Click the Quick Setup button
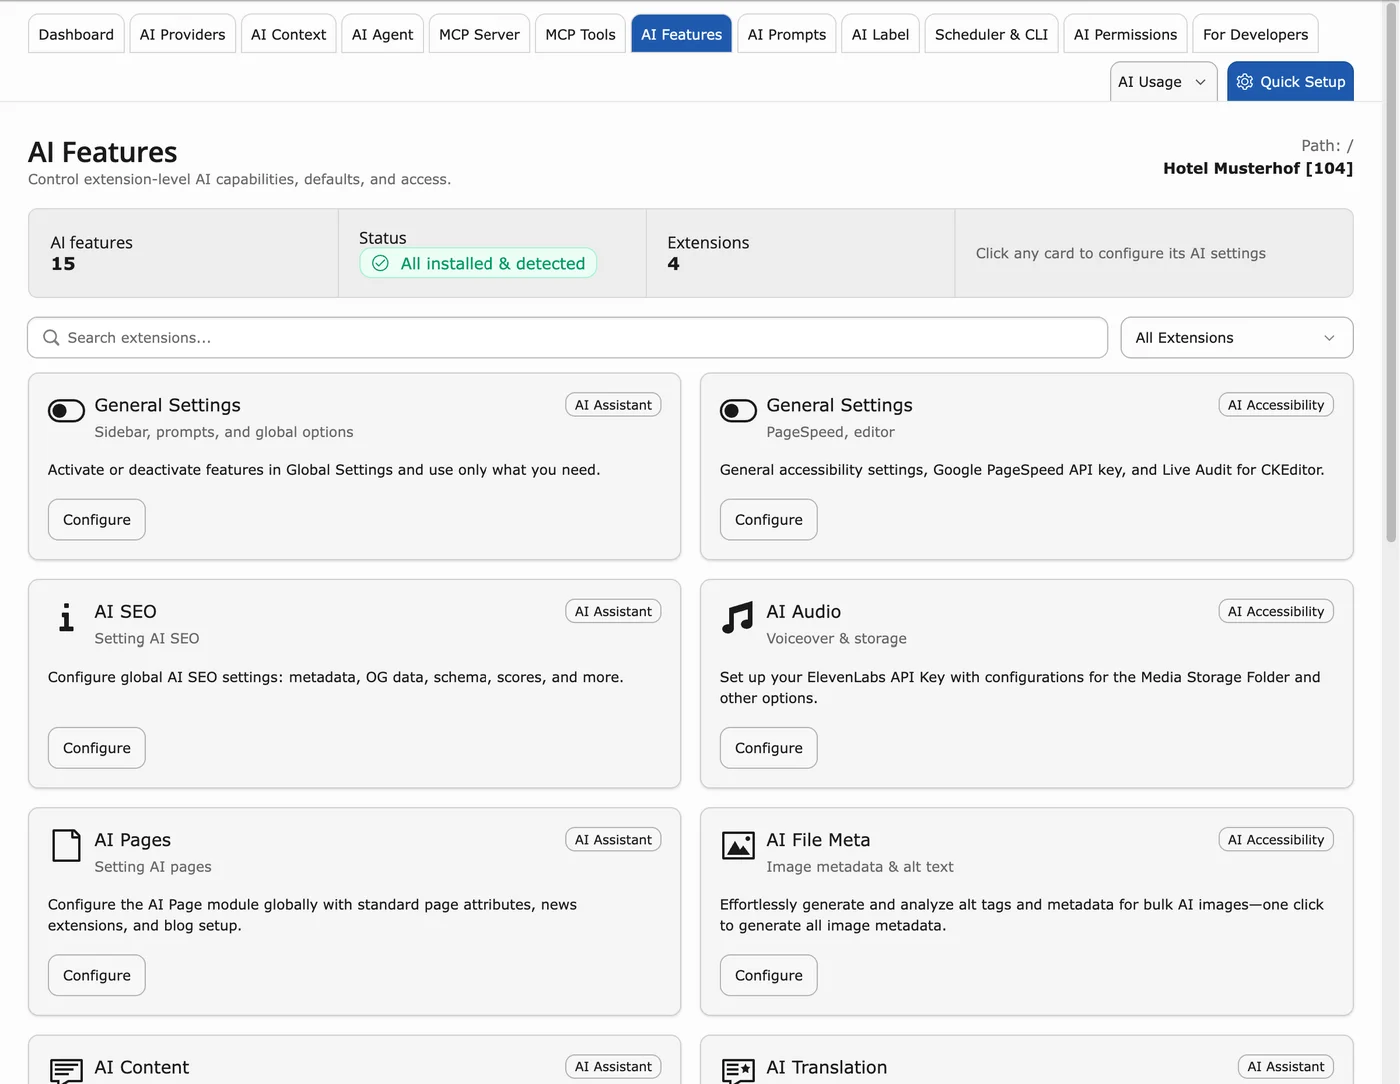 (1290, 82)
